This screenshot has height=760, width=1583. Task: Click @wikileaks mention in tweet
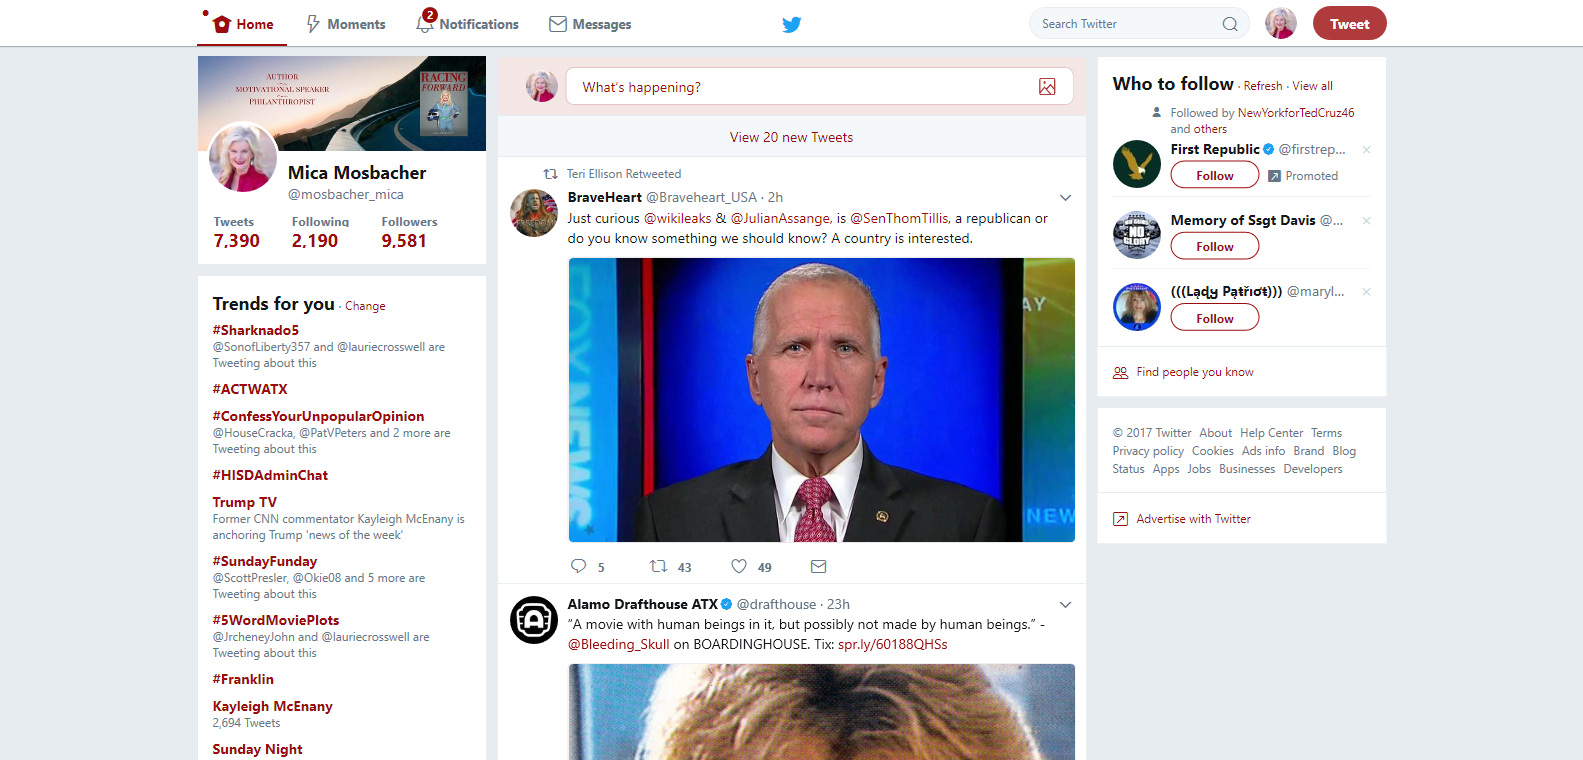[677, 218]
